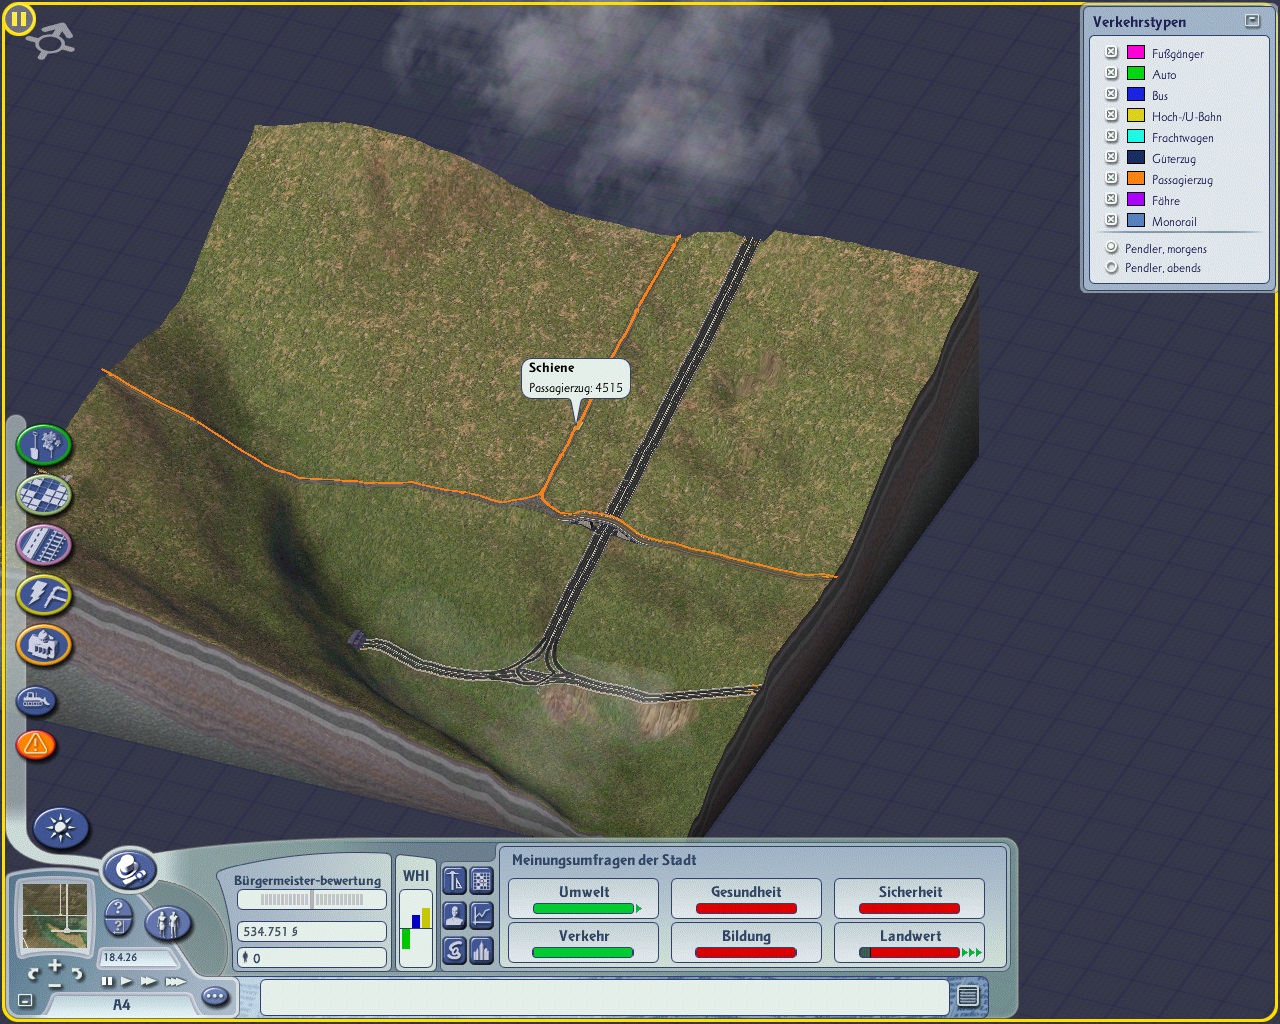This screenshot has width=1280, height=1024.
Task: Click the Verkehr opinion poll button
Action: tap(584, 942)
